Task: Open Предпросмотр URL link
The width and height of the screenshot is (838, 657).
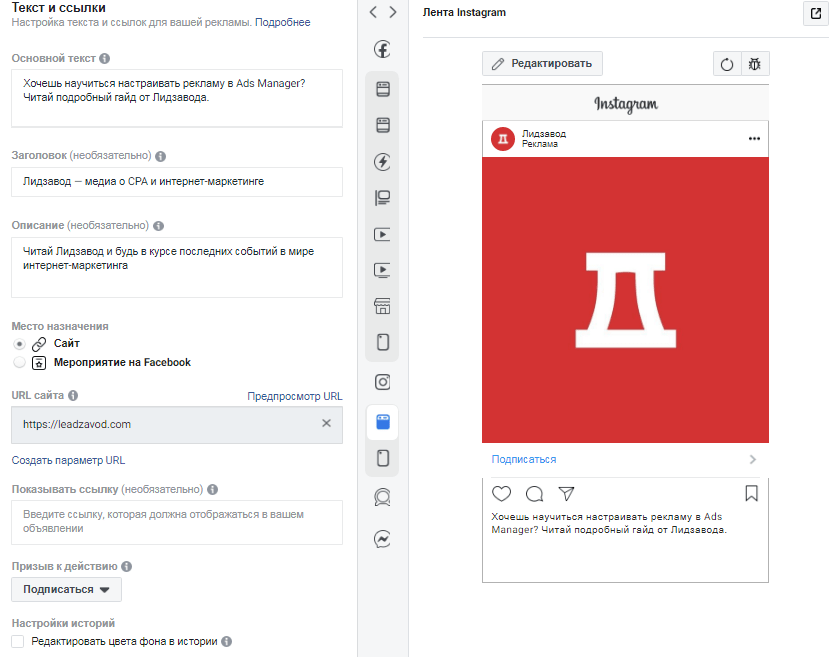Action: click(x=294, y=396)
